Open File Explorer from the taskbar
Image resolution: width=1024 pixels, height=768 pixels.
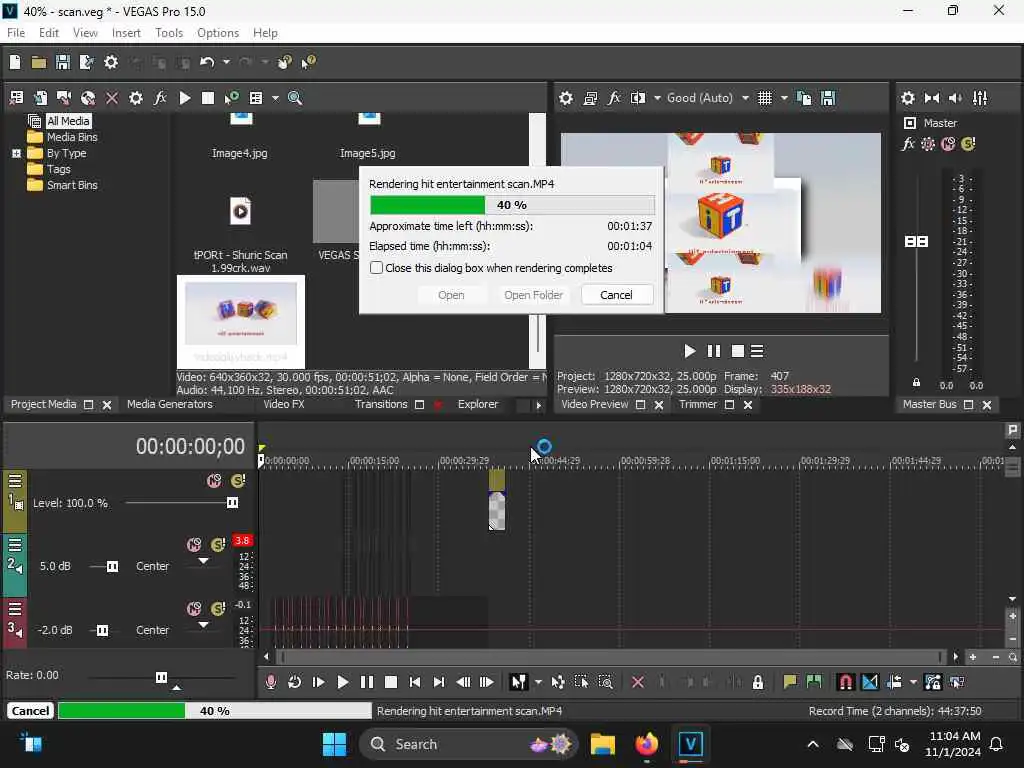click(603, 744)
